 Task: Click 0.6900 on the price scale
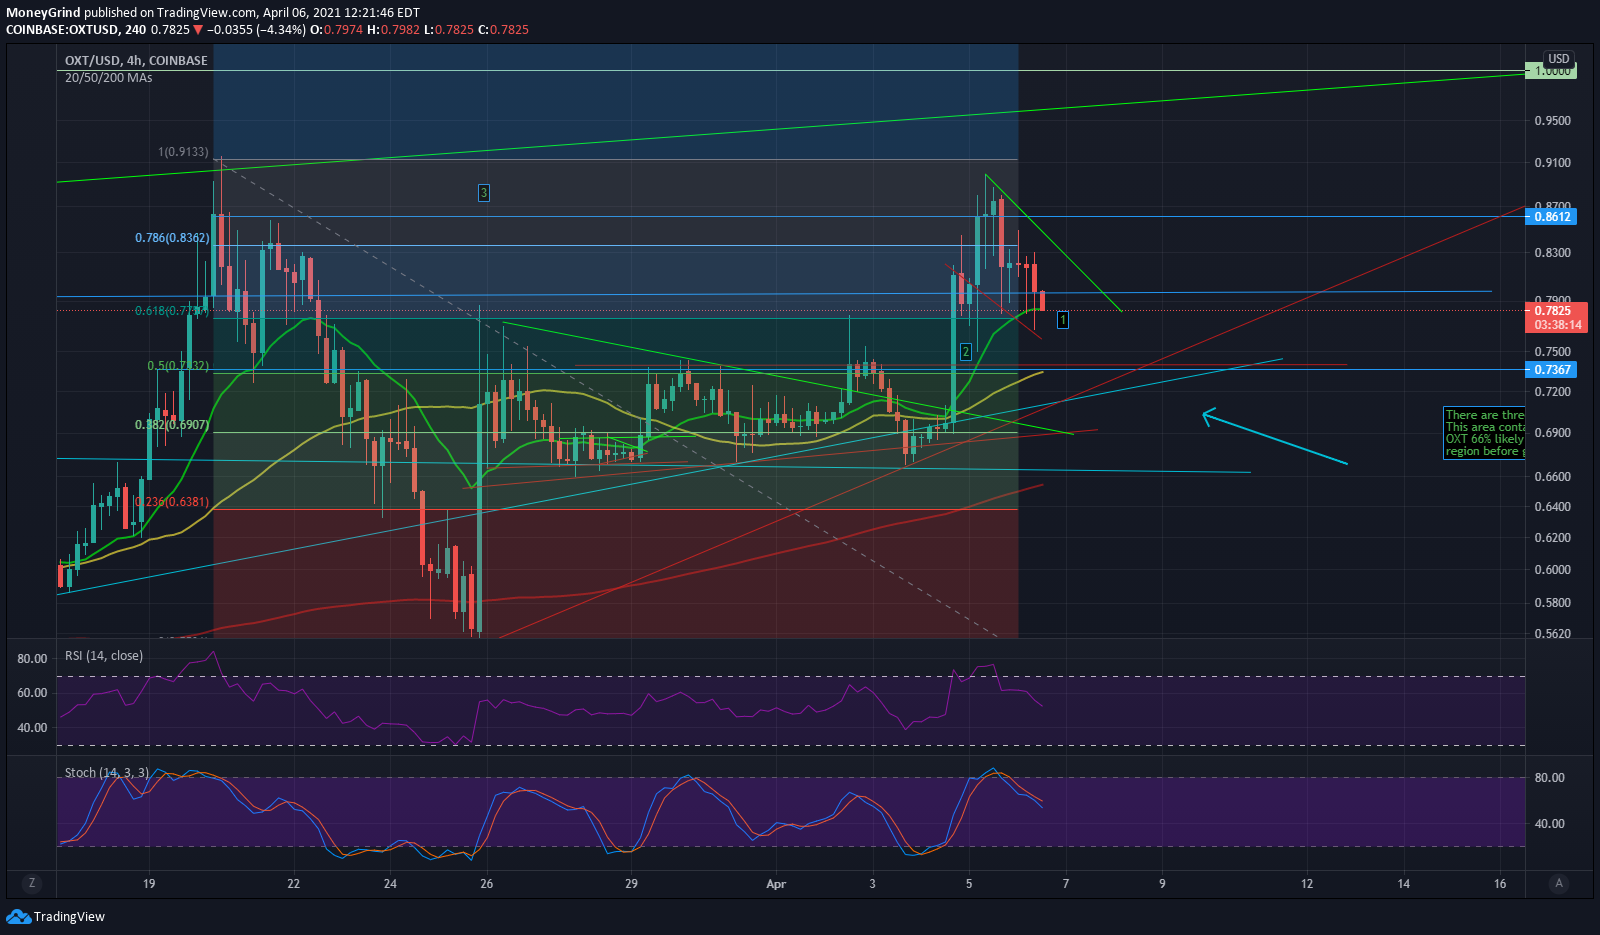[x=1552, y=432]
